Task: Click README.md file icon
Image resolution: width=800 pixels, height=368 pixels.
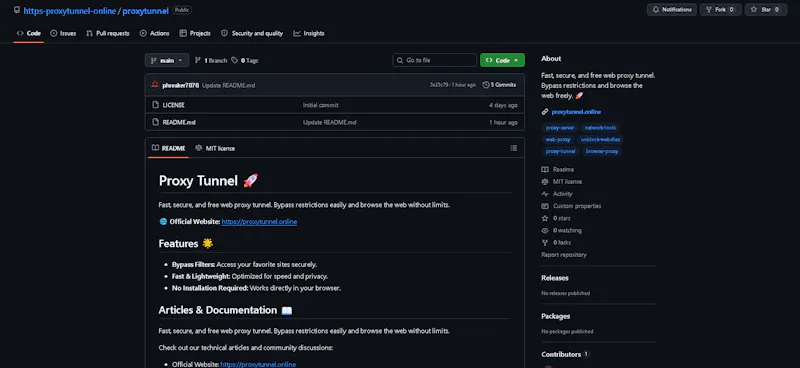Action: coord(156,122)
